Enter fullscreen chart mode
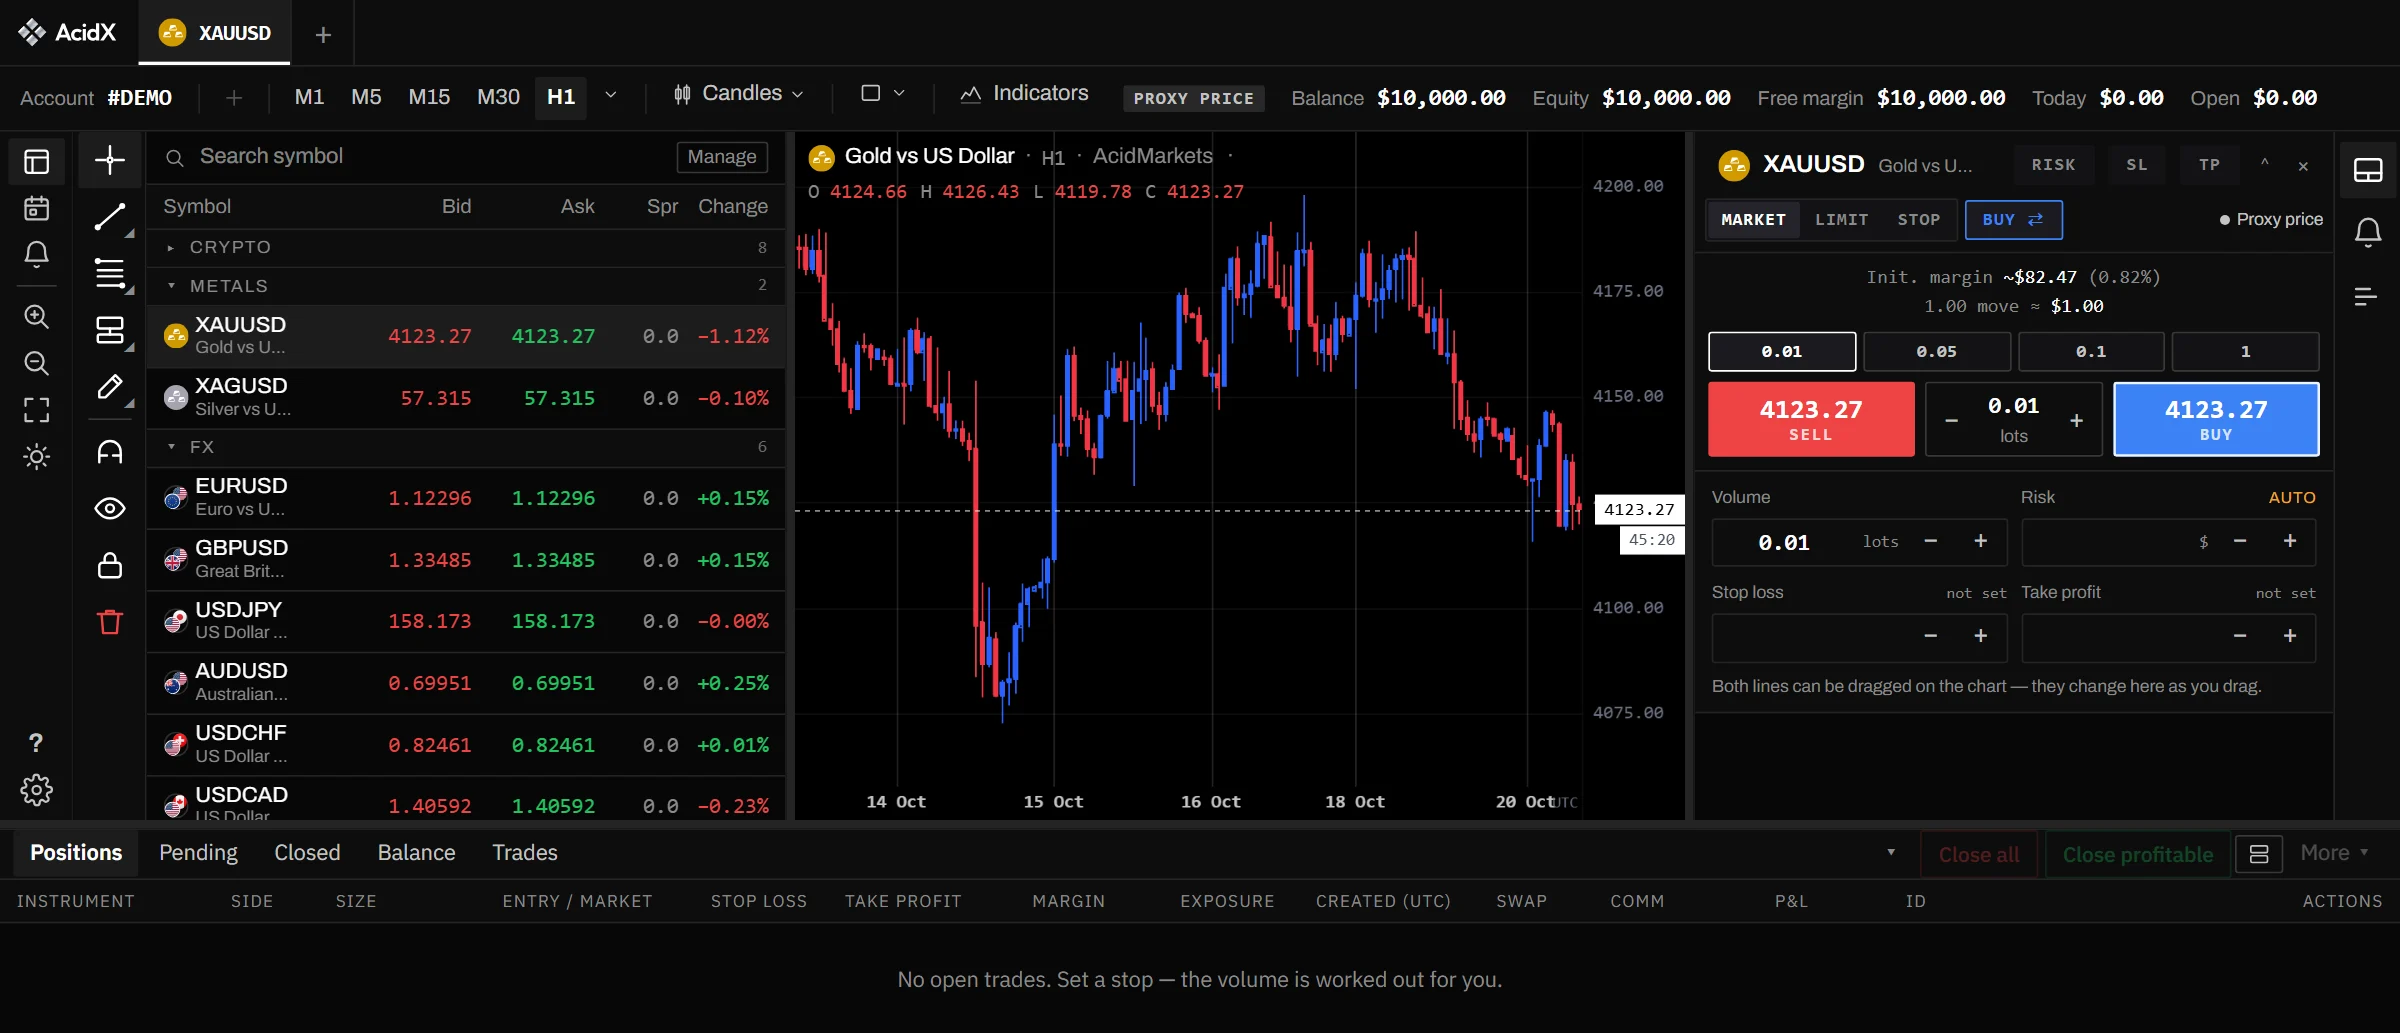Image resolution: width=2400 pixels, height=1033 pixels. pyautogui.click(x=36, y=410)
